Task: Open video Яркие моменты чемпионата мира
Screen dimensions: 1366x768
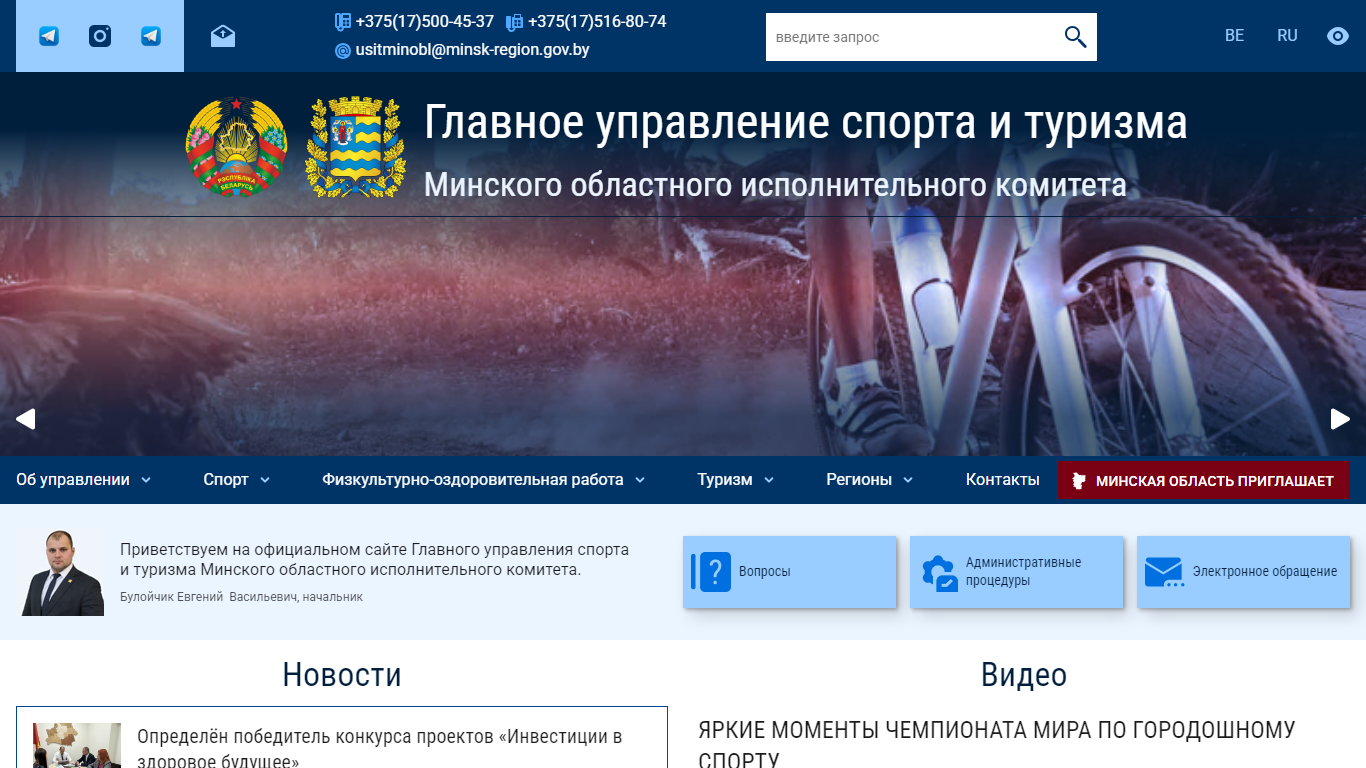Action: (x=997, y=744)
